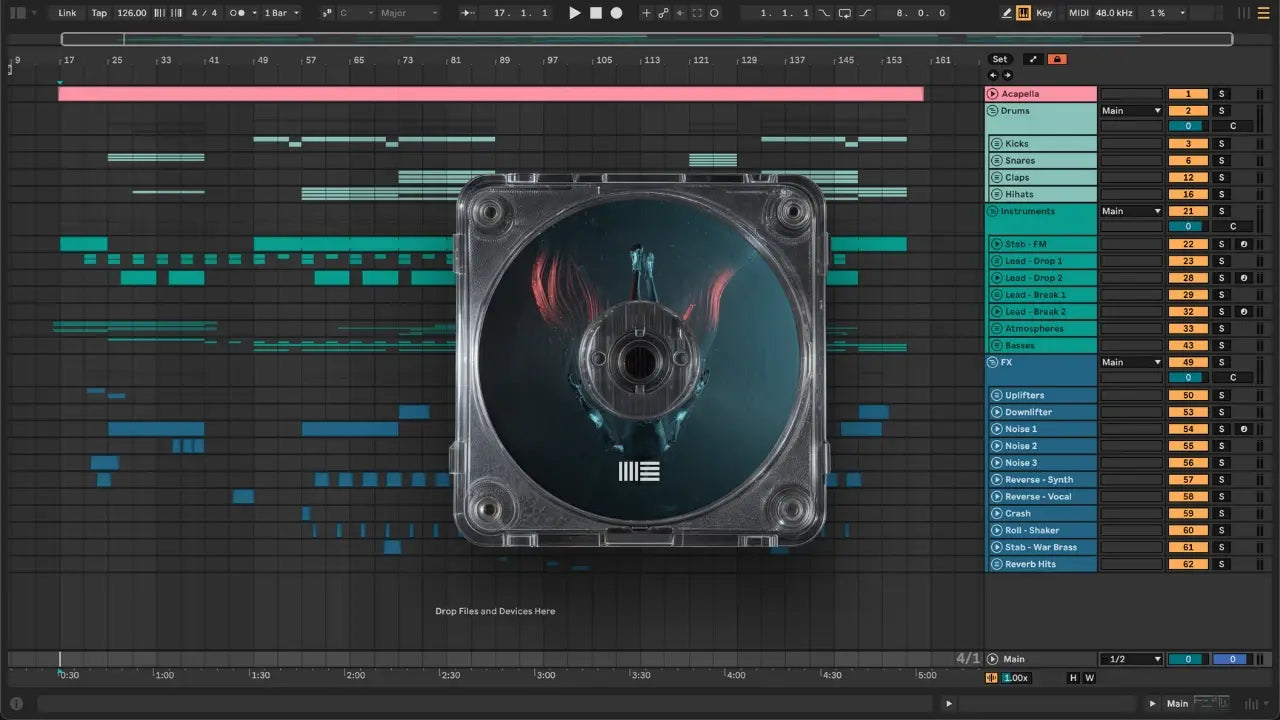This screenshot has height=720, width=1280.
Task: Enable Draw Mode pencil icon
Action: pos(1007,13)
